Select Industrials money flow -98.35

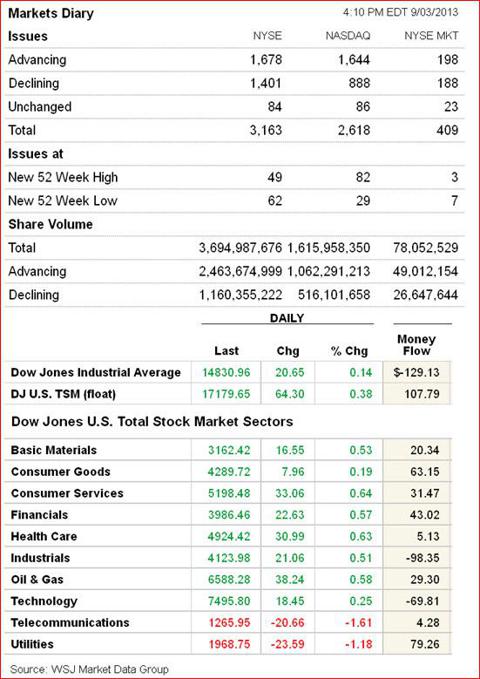pos(423,558)
